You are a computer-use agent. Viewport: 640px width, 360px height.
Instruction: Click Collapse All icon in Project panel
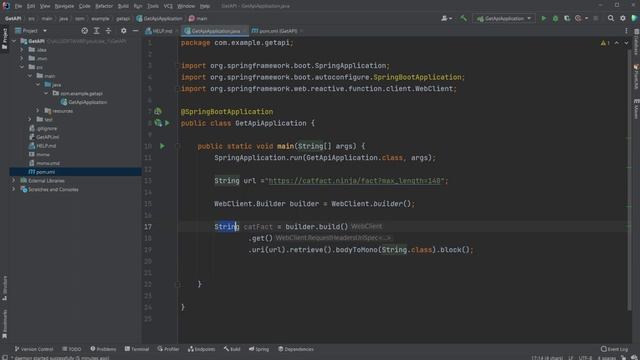click(108, 31)
